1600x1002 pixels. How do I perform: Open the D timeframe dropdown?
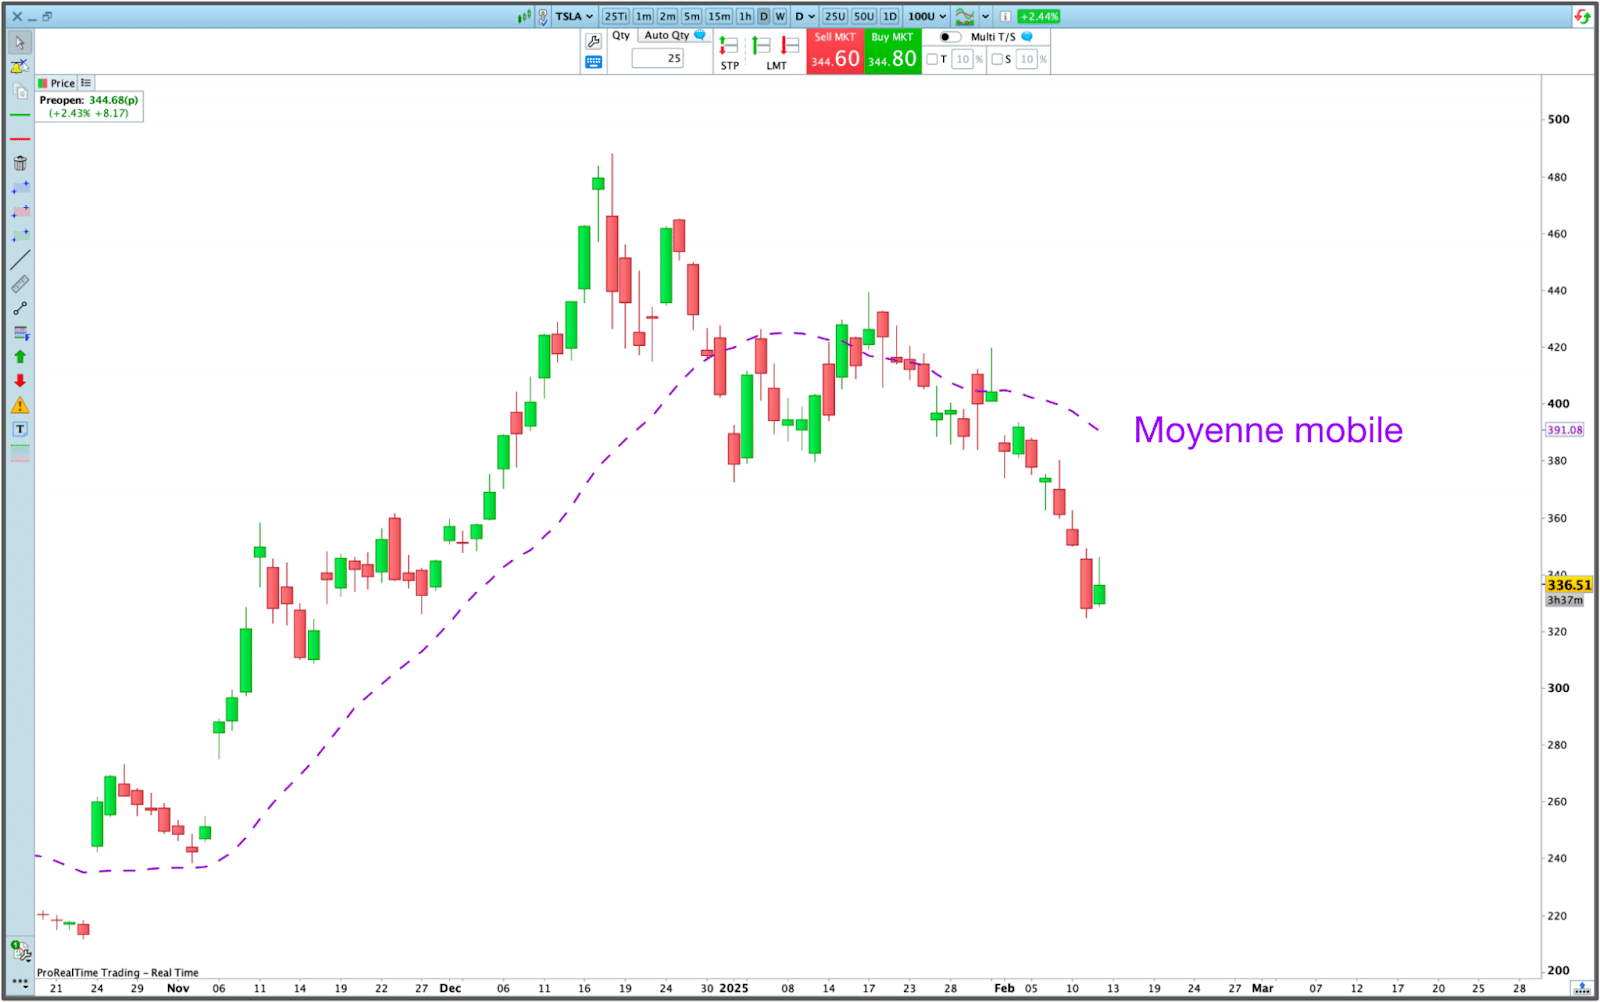(805, 16)
